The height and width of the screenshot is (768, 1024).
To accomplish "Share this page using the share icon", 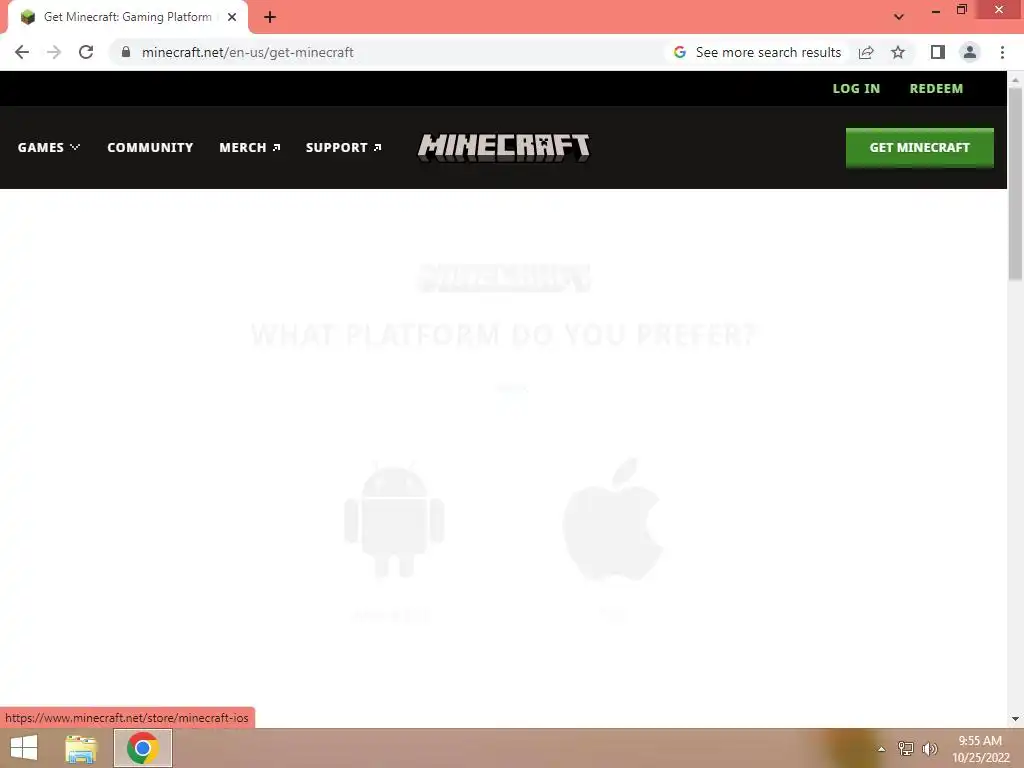I will [866, 52].
